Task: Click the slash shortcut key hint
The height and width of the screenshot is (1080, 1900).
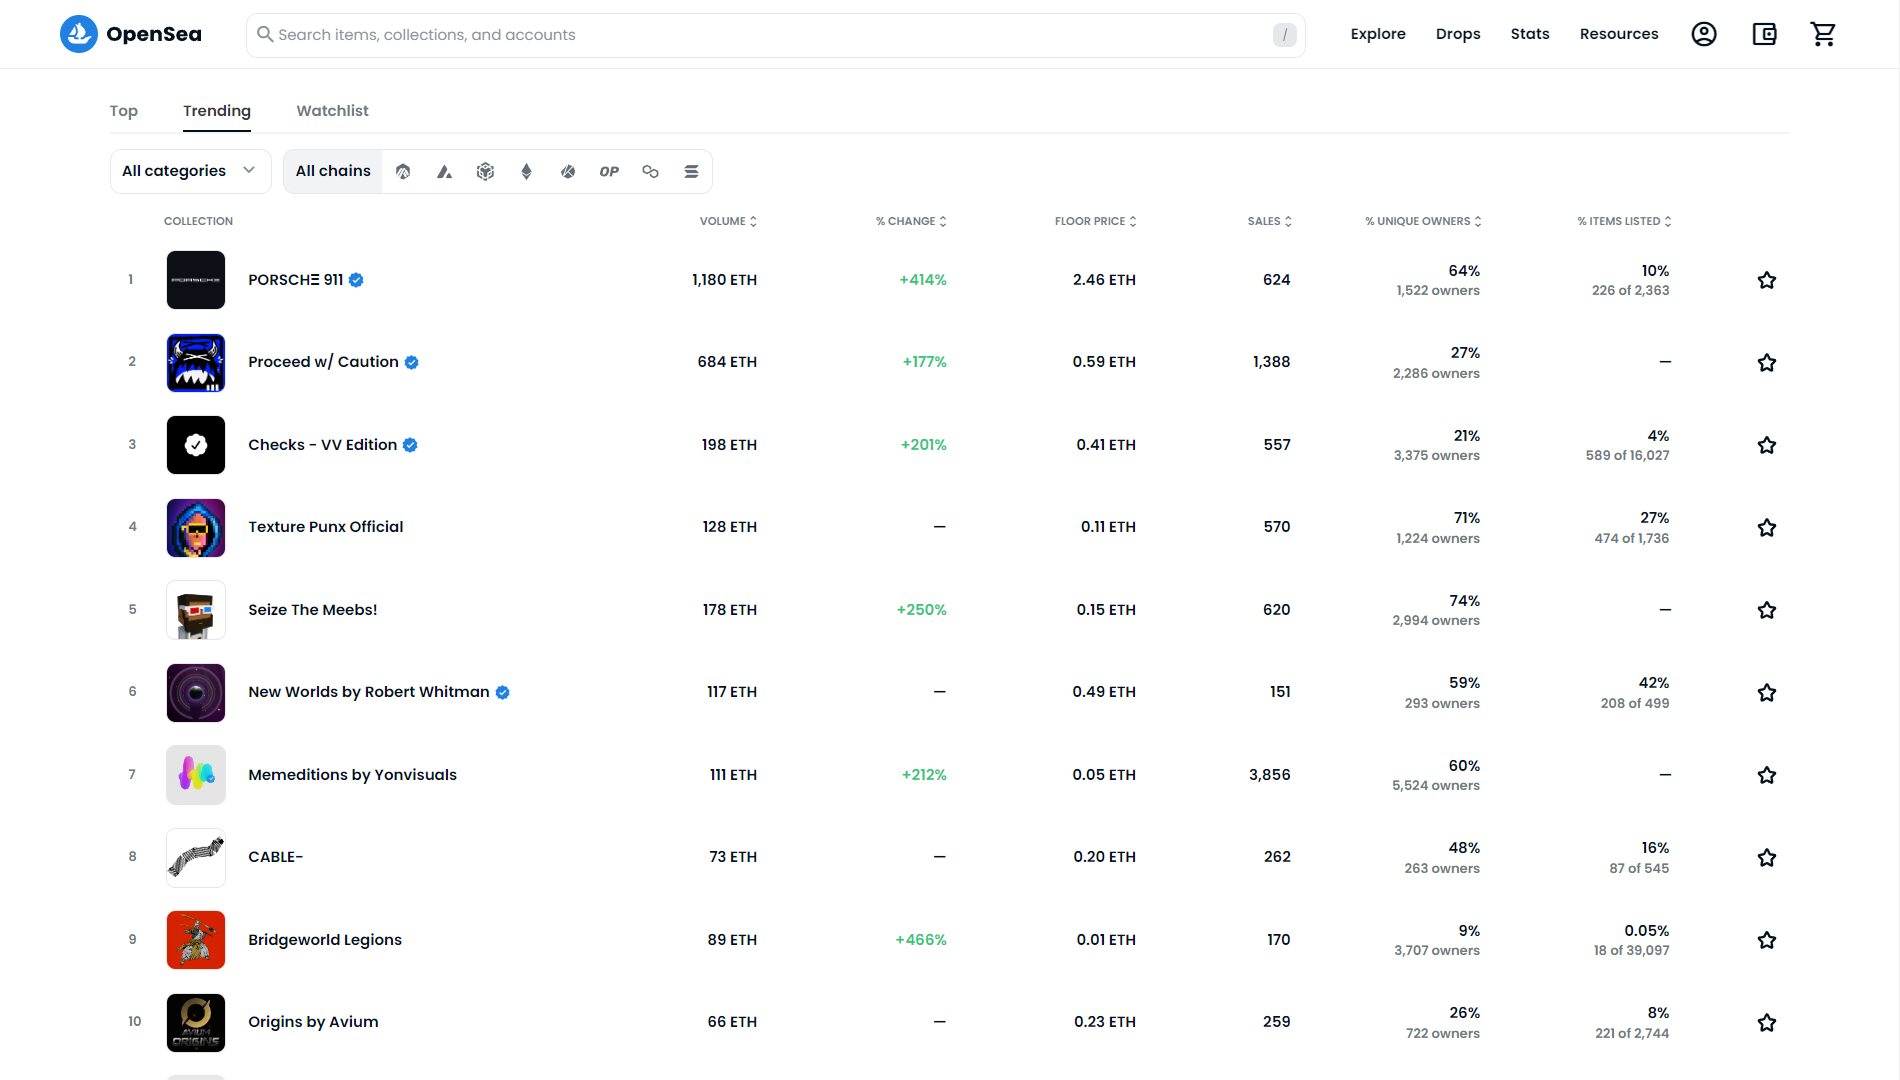Action: point(1285,35)
